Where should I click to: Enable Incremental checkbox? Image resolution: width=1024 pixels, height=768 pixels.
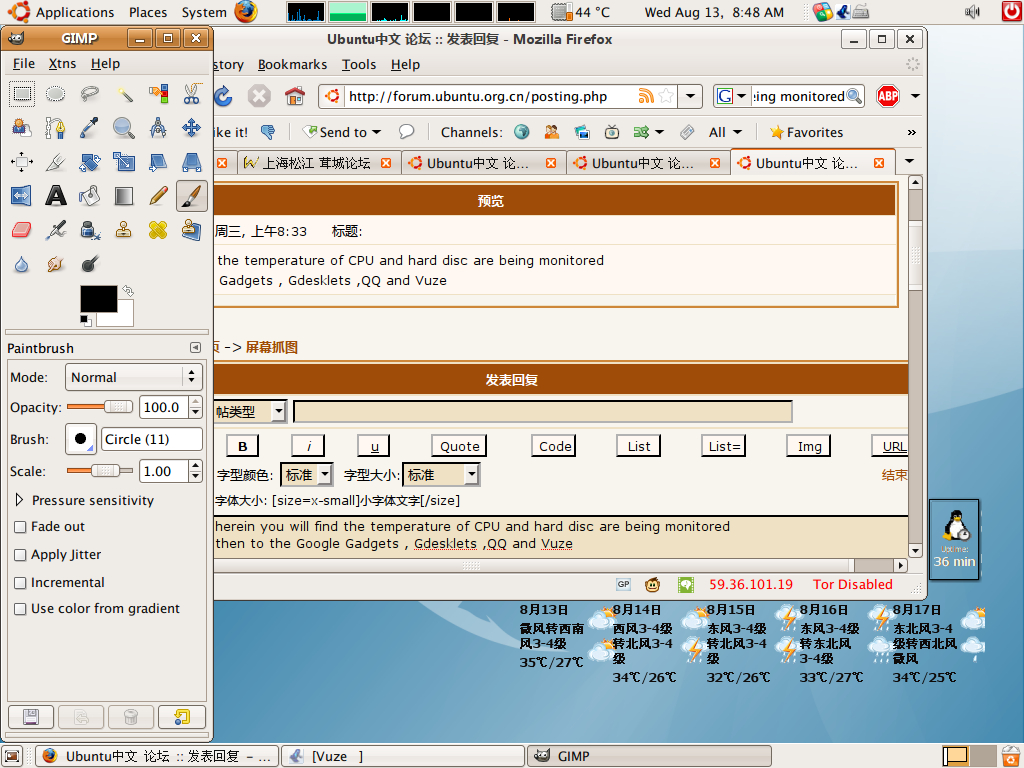coord(20,583)
